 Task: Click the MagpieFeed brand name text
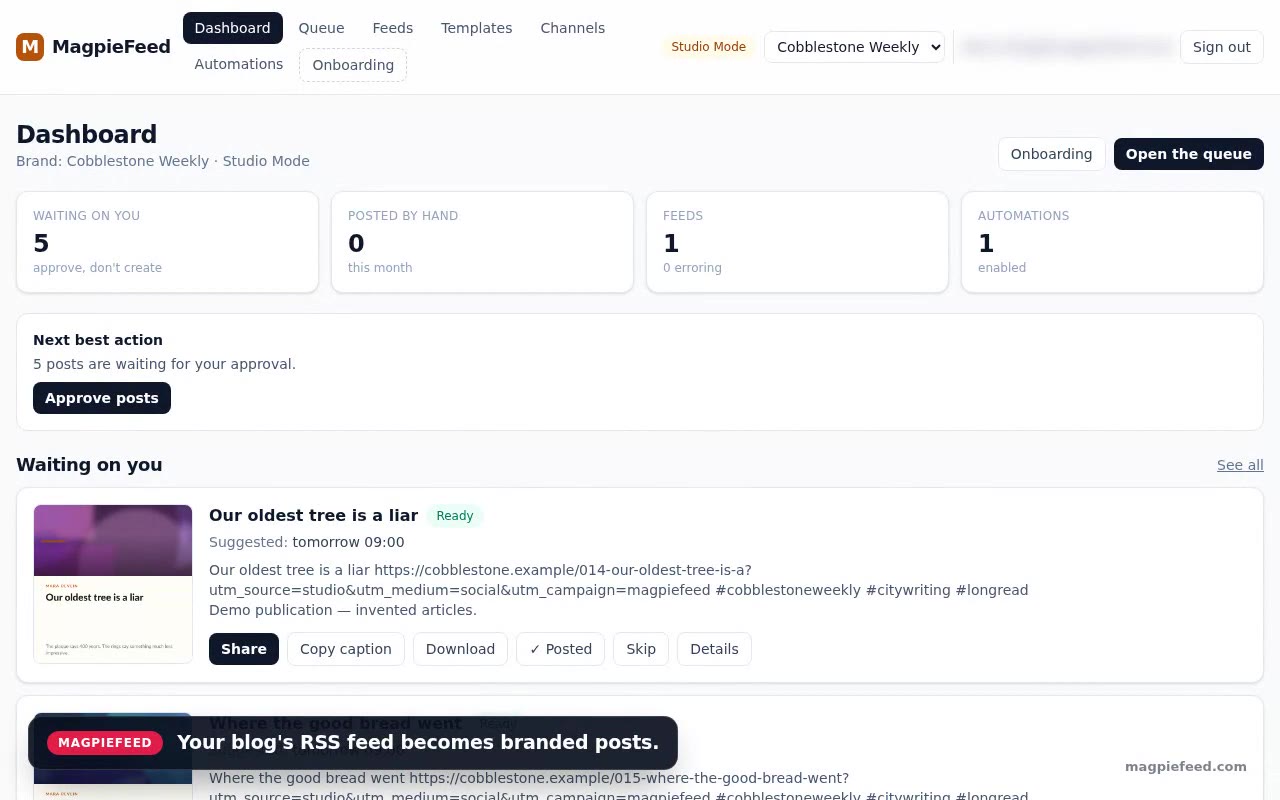pos(111,47)
